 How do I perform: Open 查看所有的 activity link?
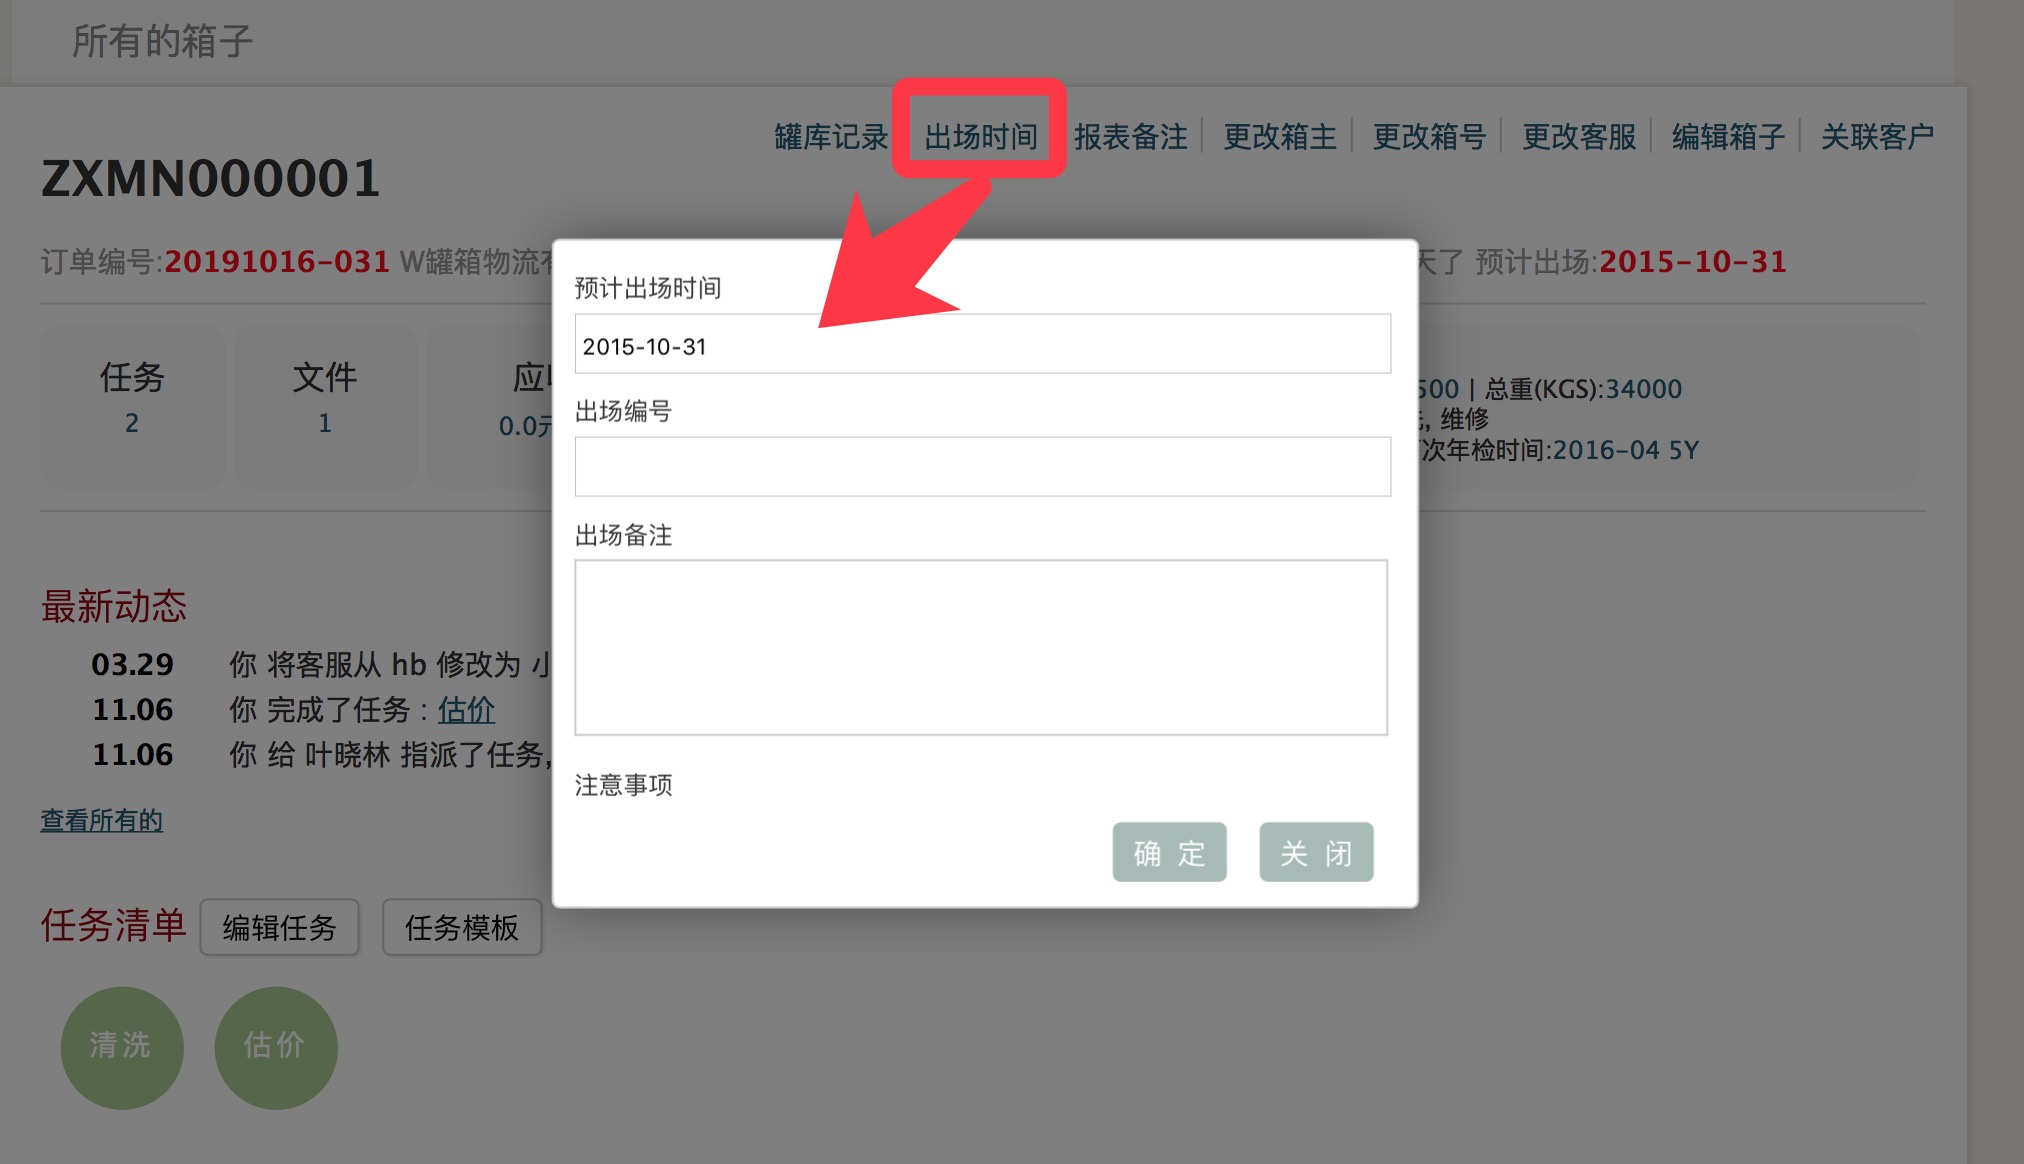pyautogui.click(x=101, y=821)
